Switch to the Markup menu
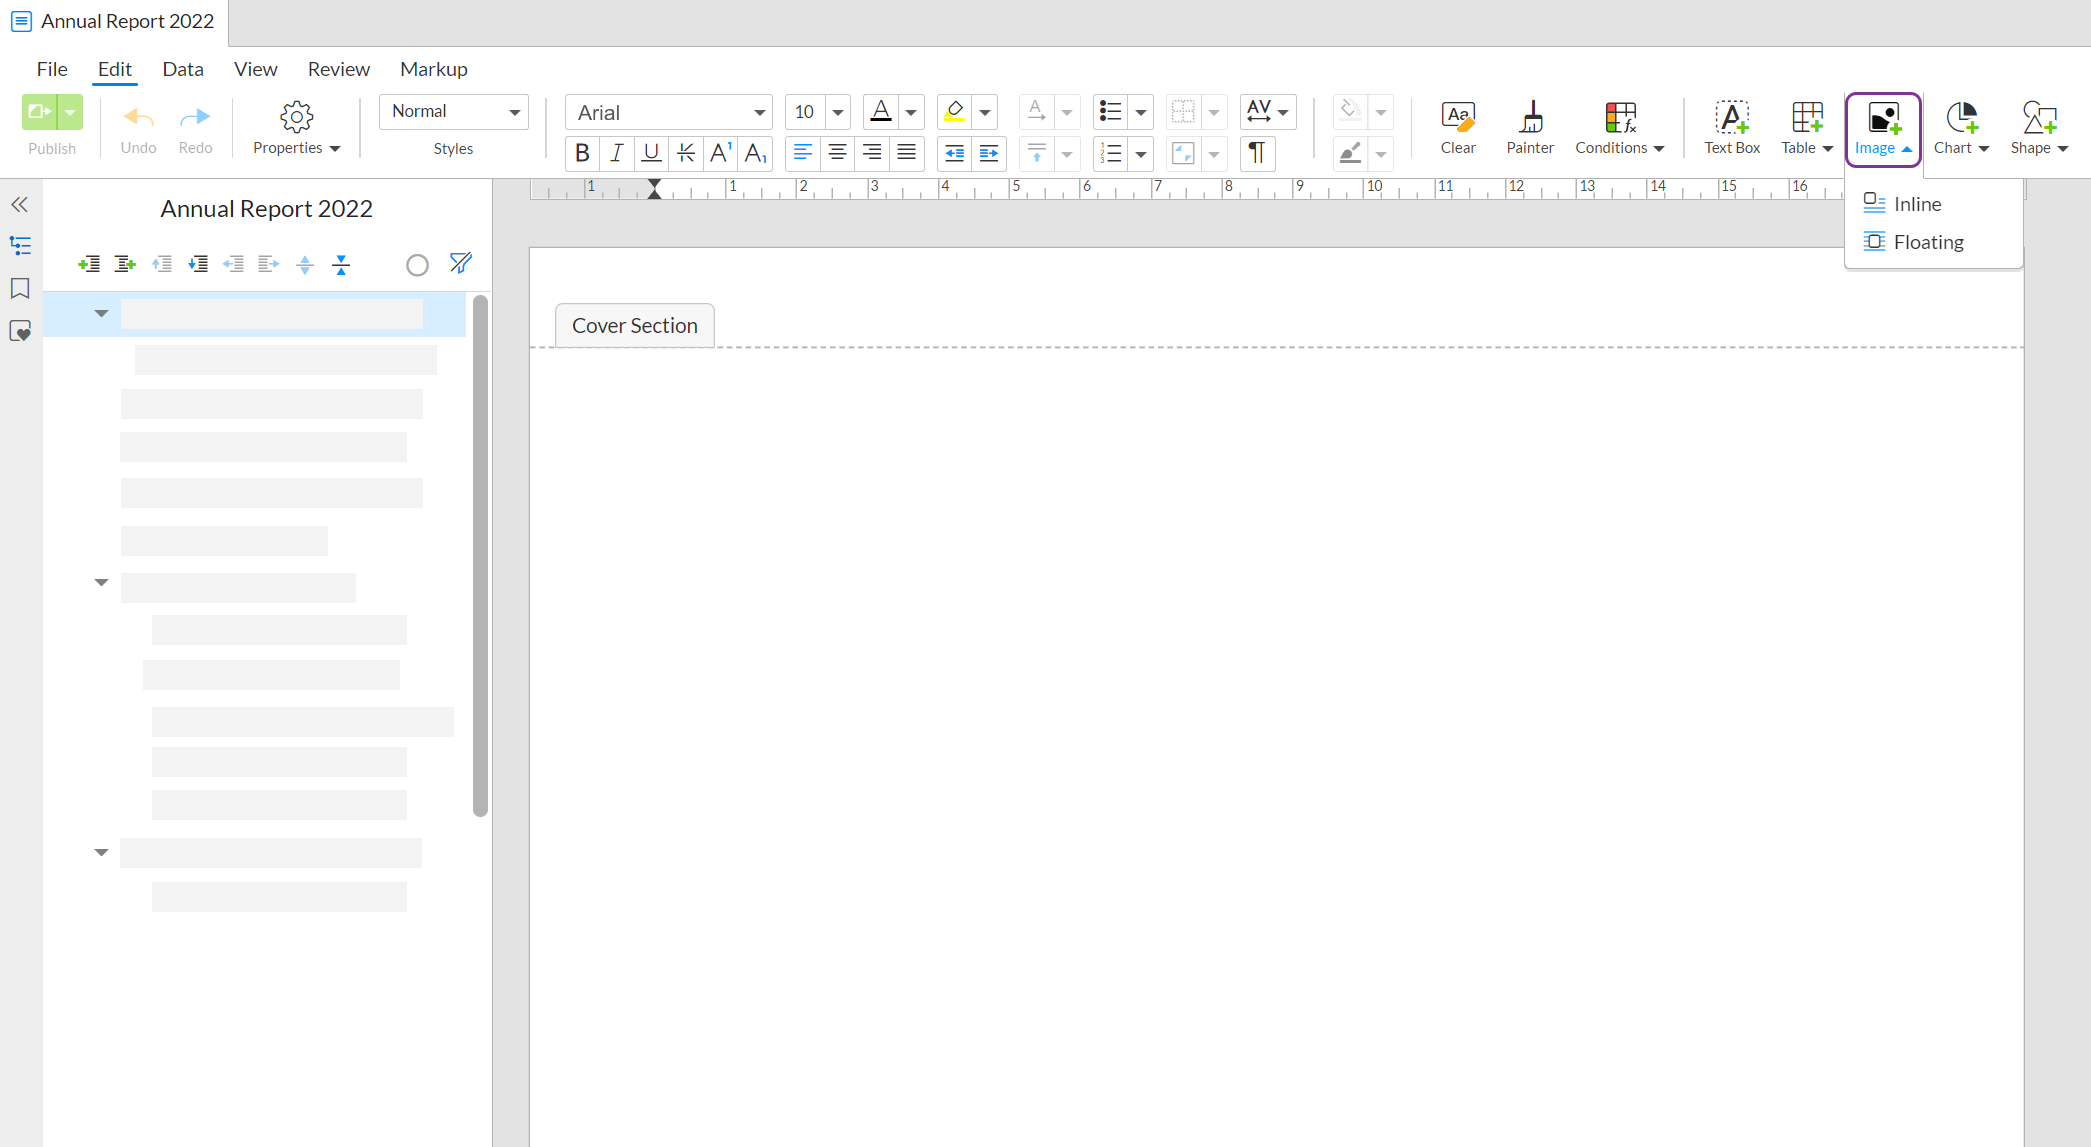Image resolution: width=2091 pixels, height=1147 pixels. click(x=433, y=68)
